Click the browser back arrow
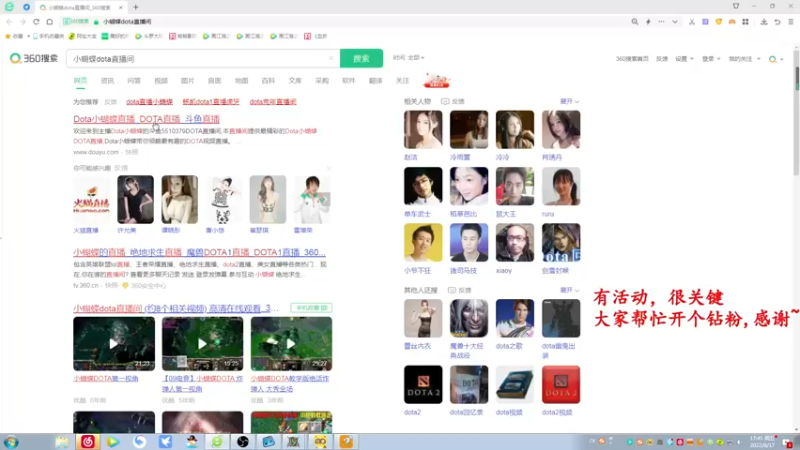800x450 pixels. pyautogui.click(x=9, y=22)
